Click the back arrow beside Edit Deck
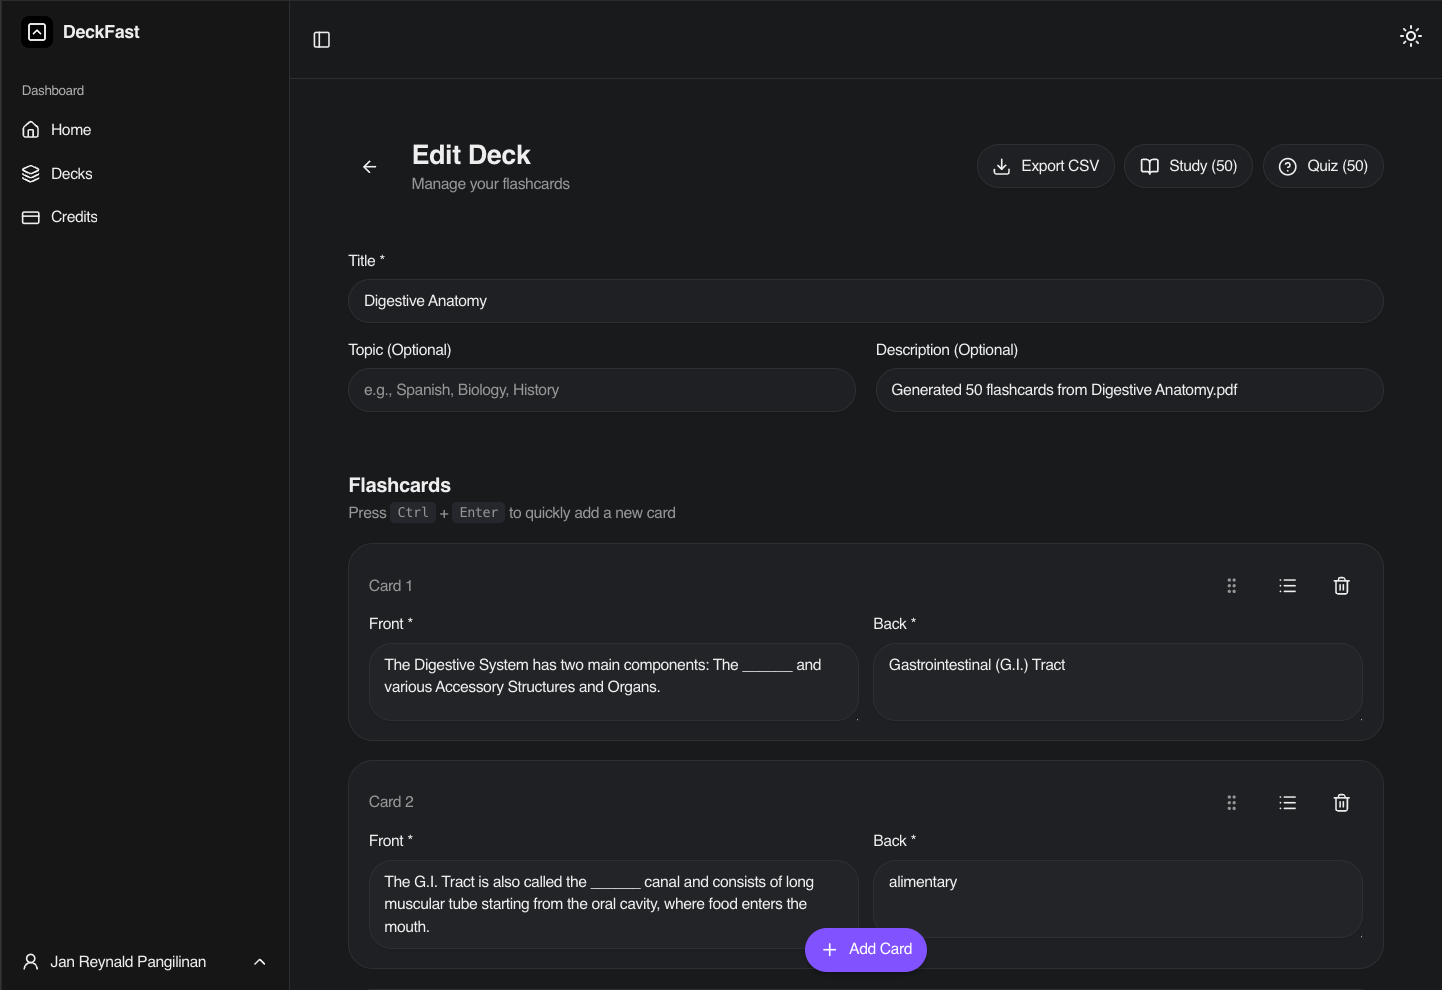The height and width of the screenshot is (990, 1442). [370, 167]
